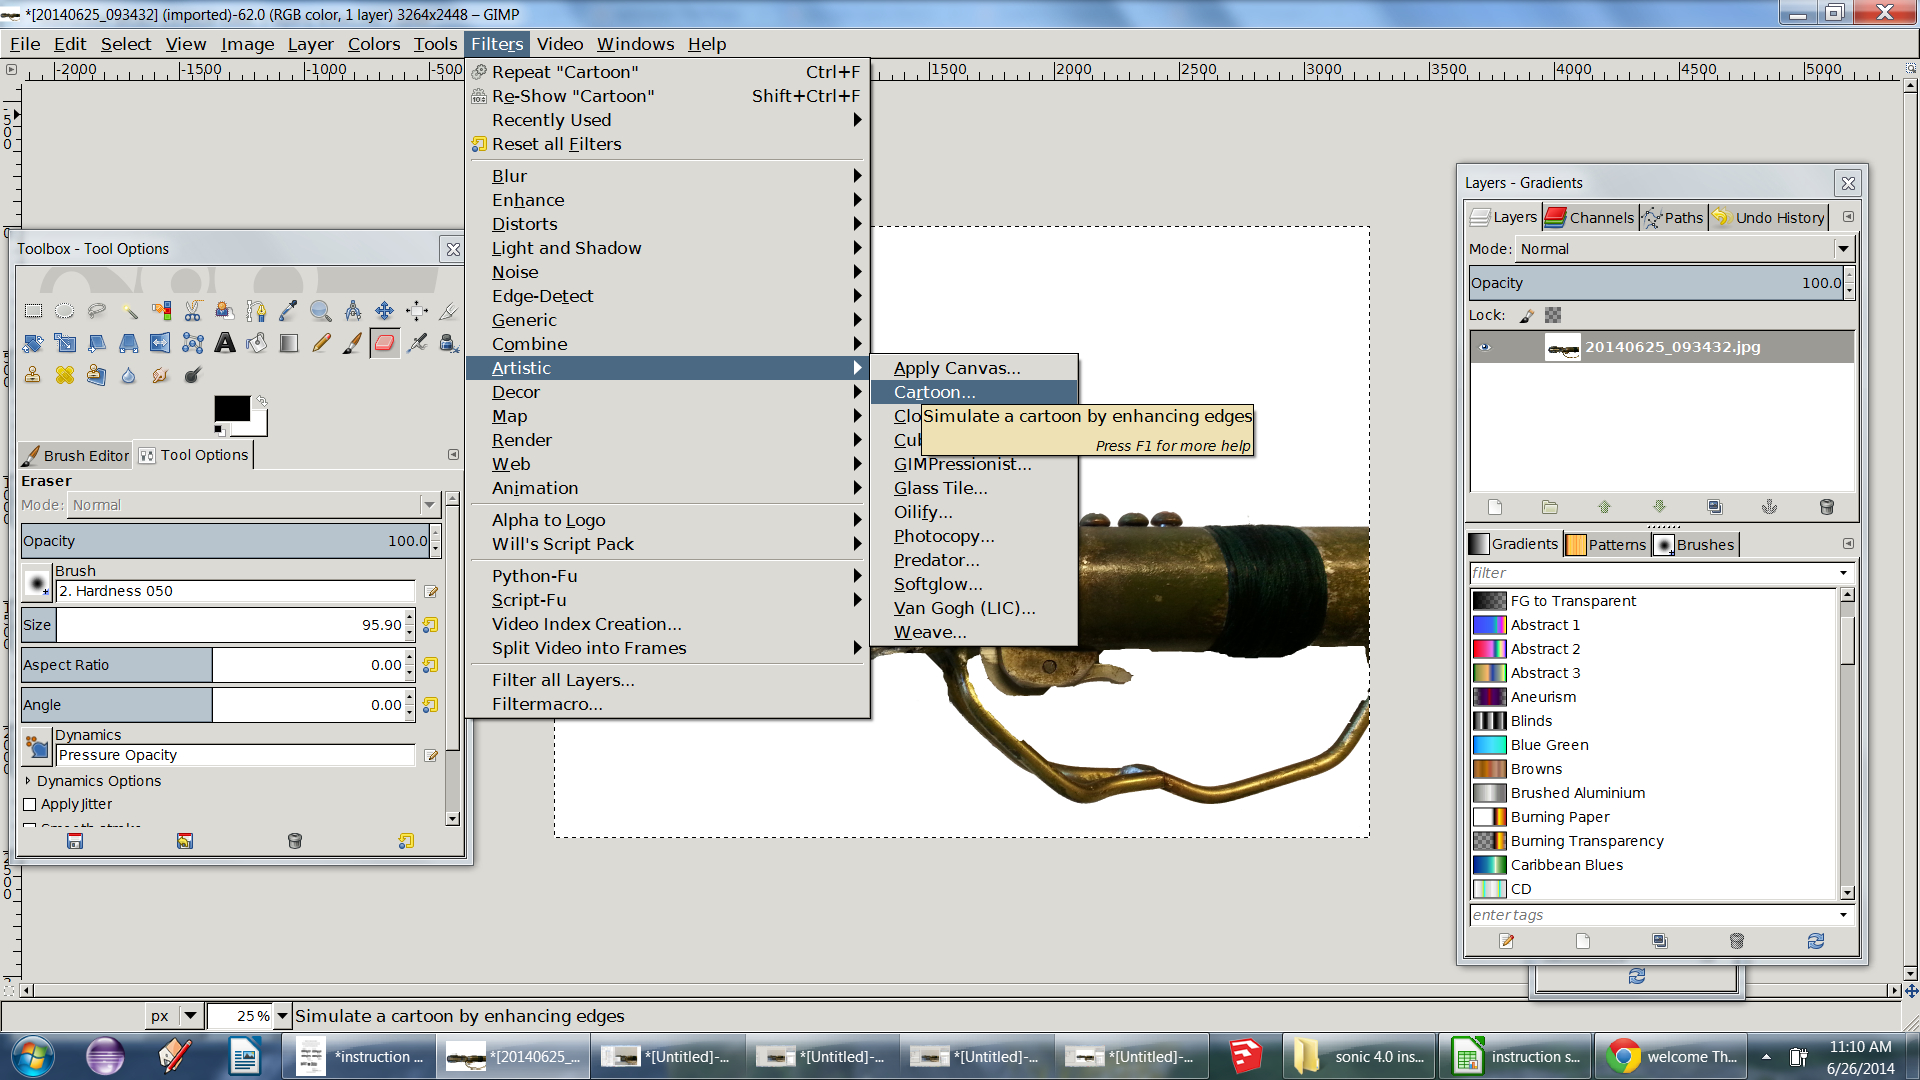Open the px unit dropdown in status bar
Screen dimensions: 1920x1080
point(190,1016)
